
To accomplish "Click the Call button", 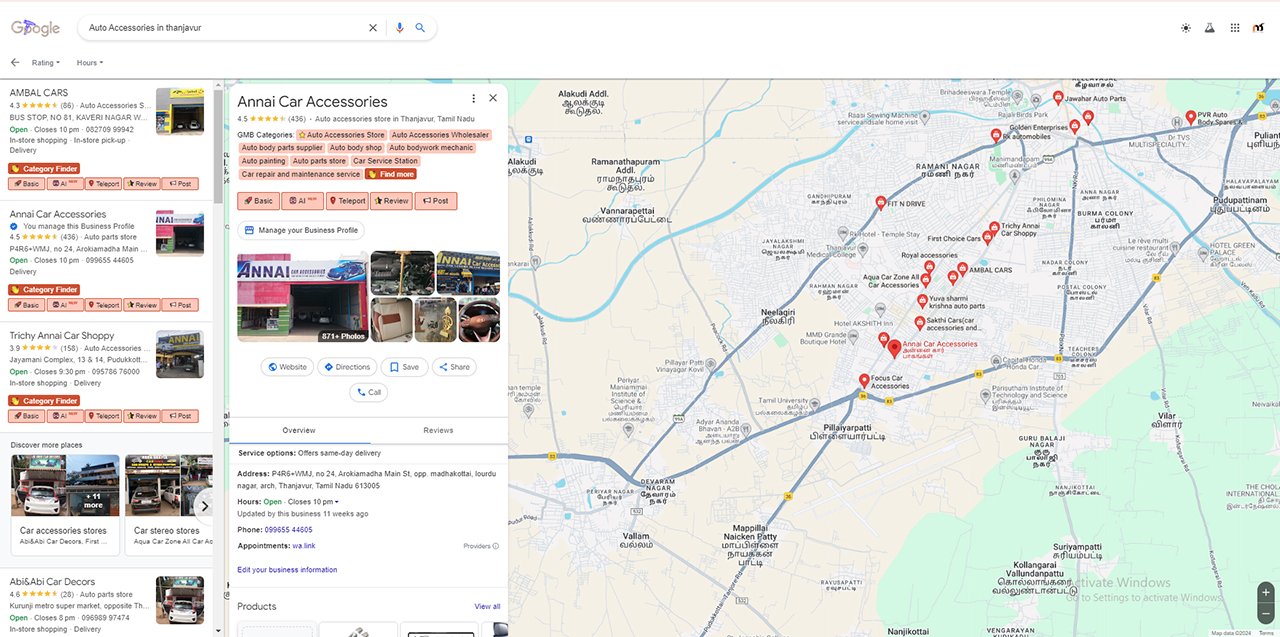I will point(369,392).
